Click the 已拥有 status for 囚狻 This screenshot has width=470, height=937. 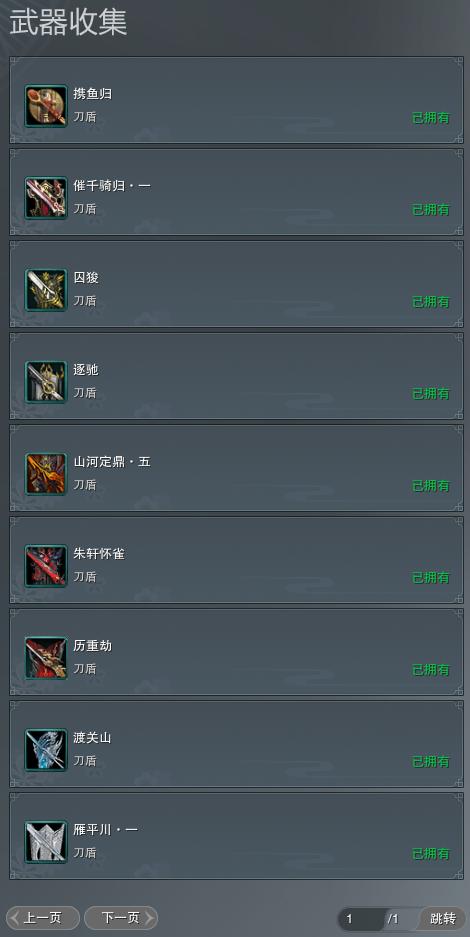point(431,302)
